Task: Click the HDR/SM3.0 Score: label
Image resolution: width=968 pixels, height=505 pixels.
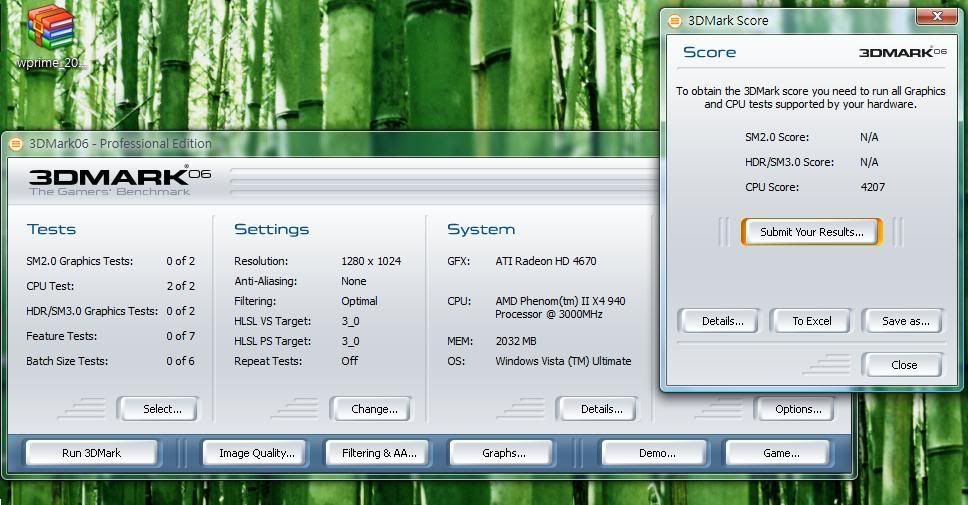Action: tap(790, 162)
